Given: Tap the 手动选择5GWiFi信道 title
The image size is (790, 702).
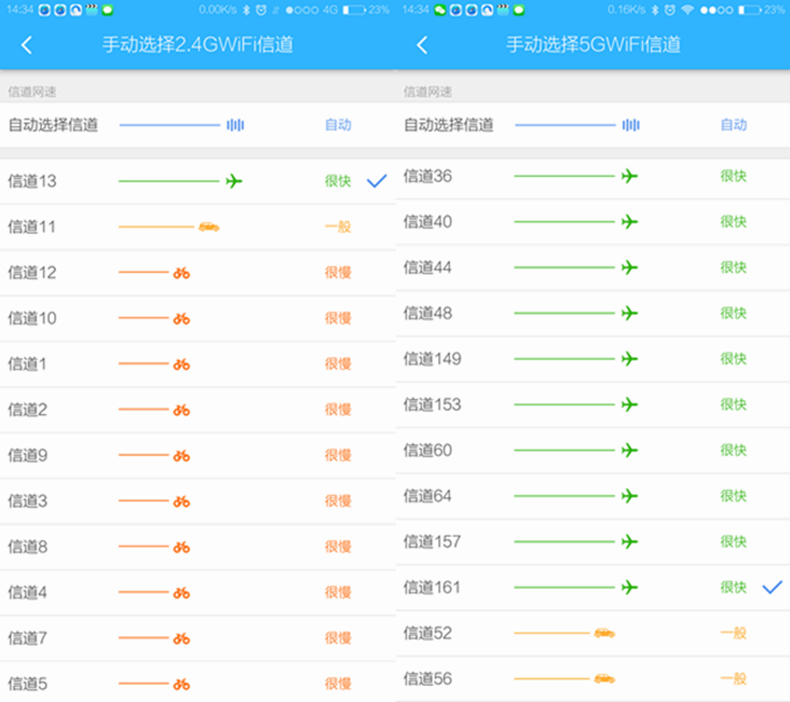Looking at the screenshot, I should [x=593, y=45].
